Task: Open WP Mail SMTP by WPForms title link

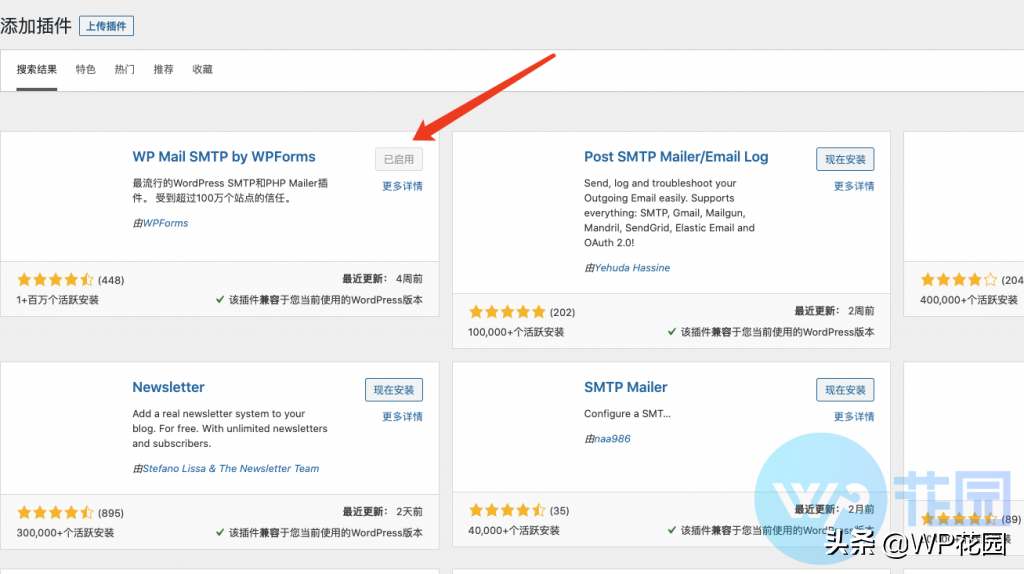Action: click(224, 157)
